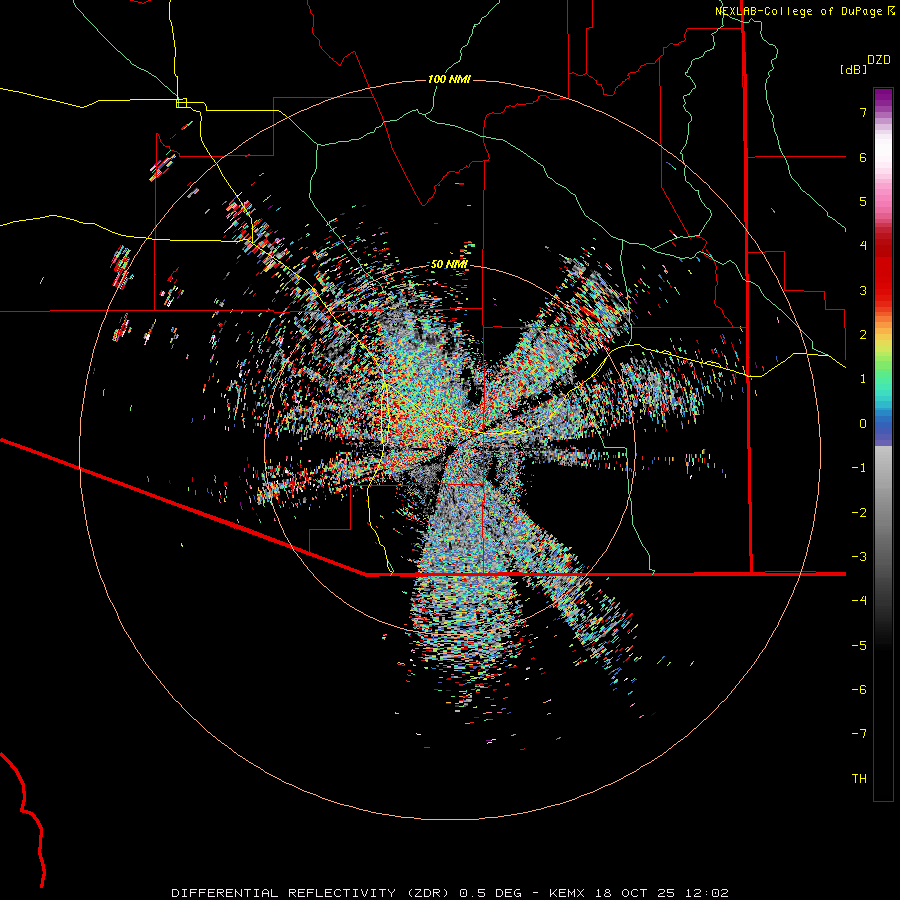
Task: Click the -3 value on color scale
Action: coord(859,557)
